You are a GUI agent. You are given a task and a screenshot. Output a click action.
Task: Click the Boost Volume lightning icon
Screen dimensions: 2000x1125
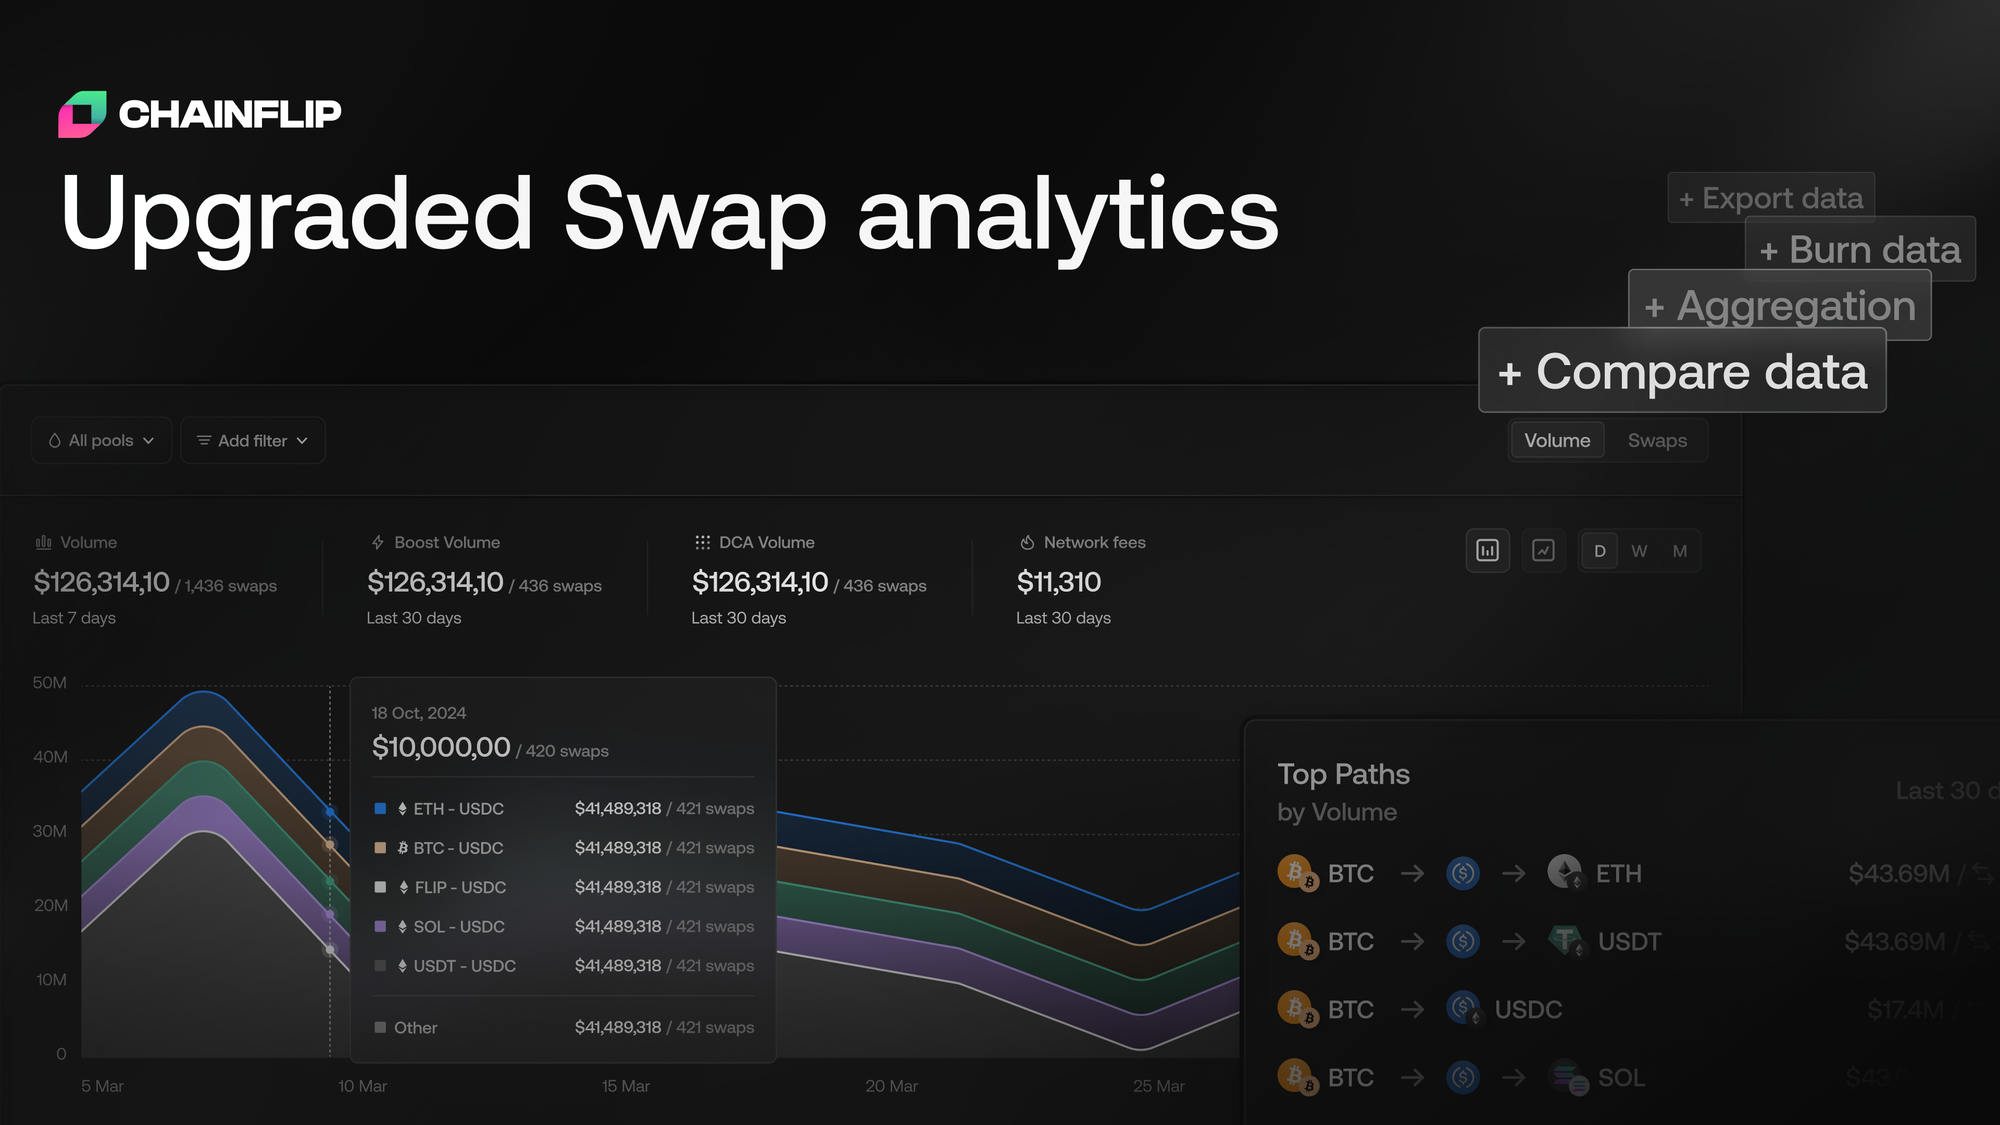point(376,542)
